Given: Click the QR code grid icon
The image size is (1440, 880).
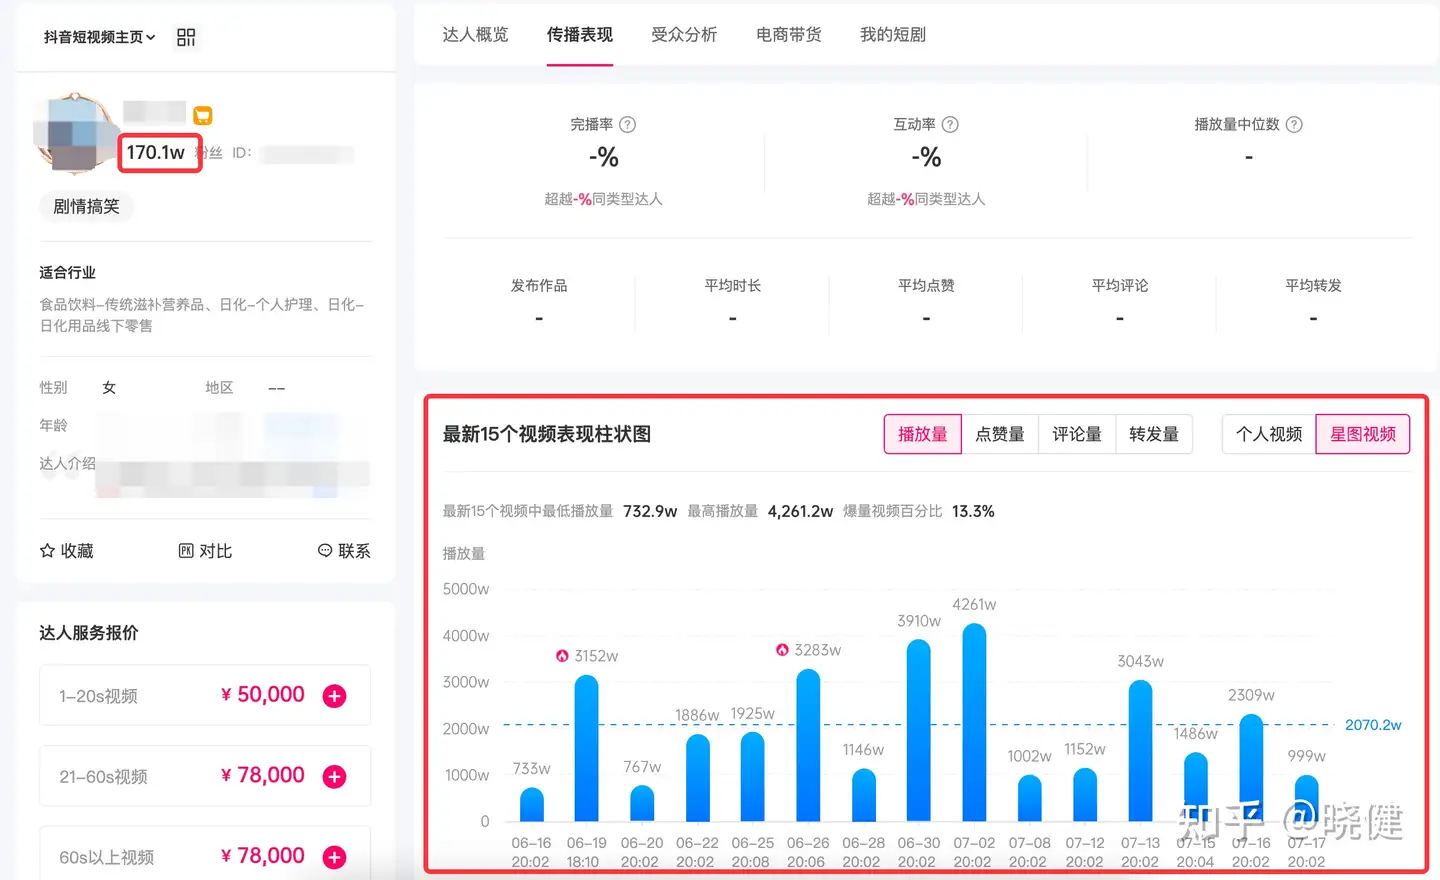Looking at the screenshot, I should (186, 37).
